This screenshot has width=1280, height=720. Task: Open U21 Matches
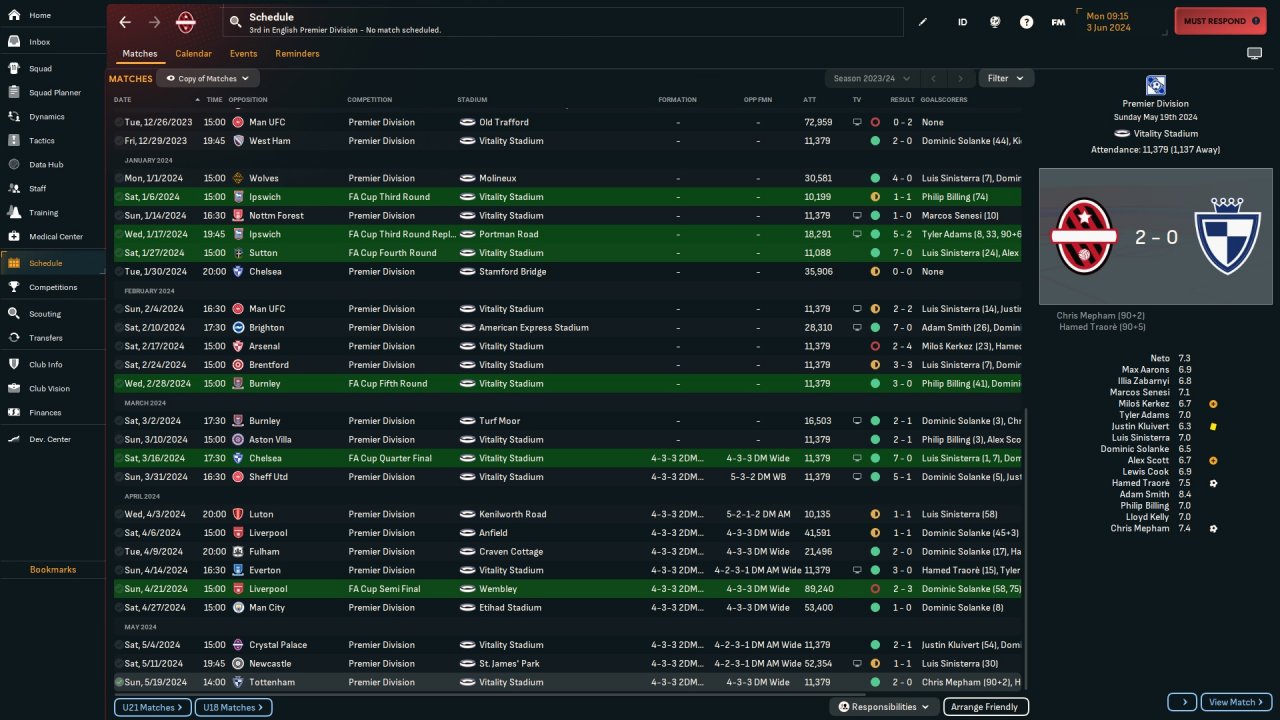(x=152, y=707)
